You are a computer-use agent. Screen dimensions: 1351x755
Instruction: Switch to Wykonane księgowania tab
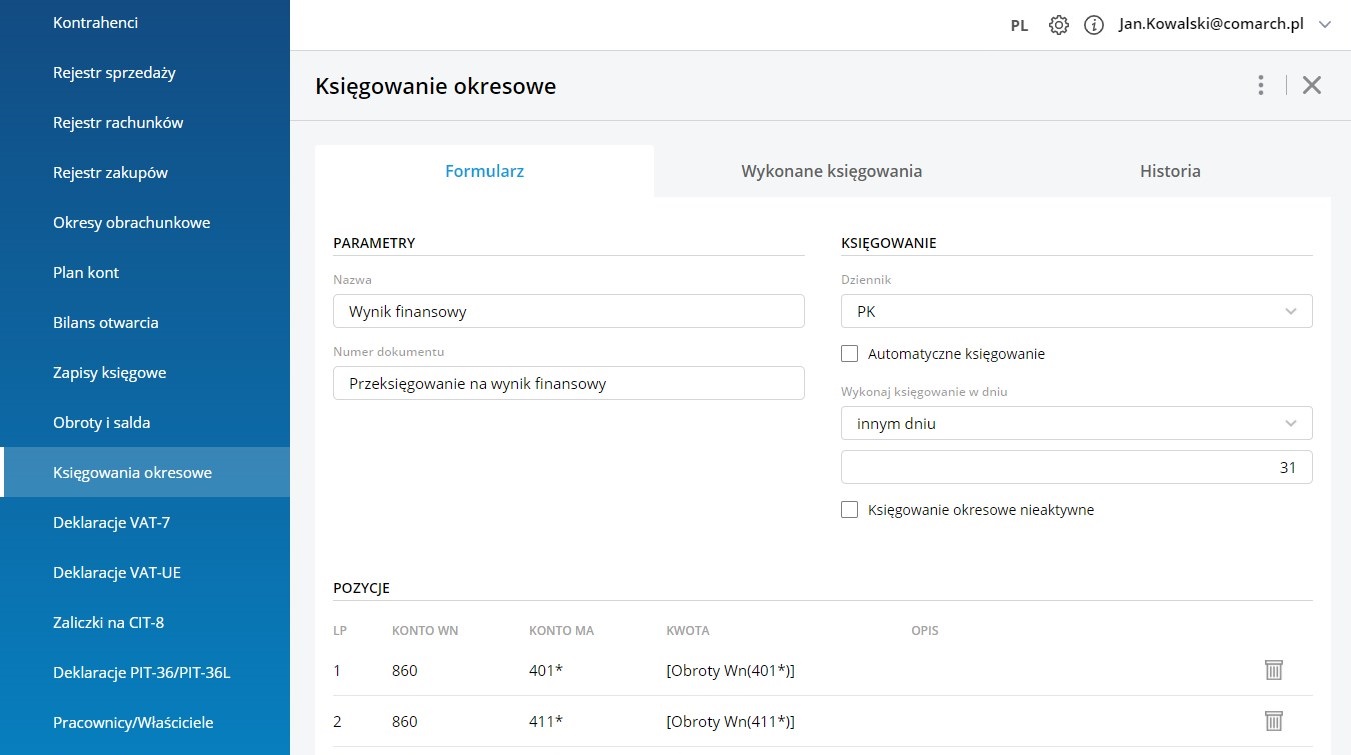click(x=831, y=171)
